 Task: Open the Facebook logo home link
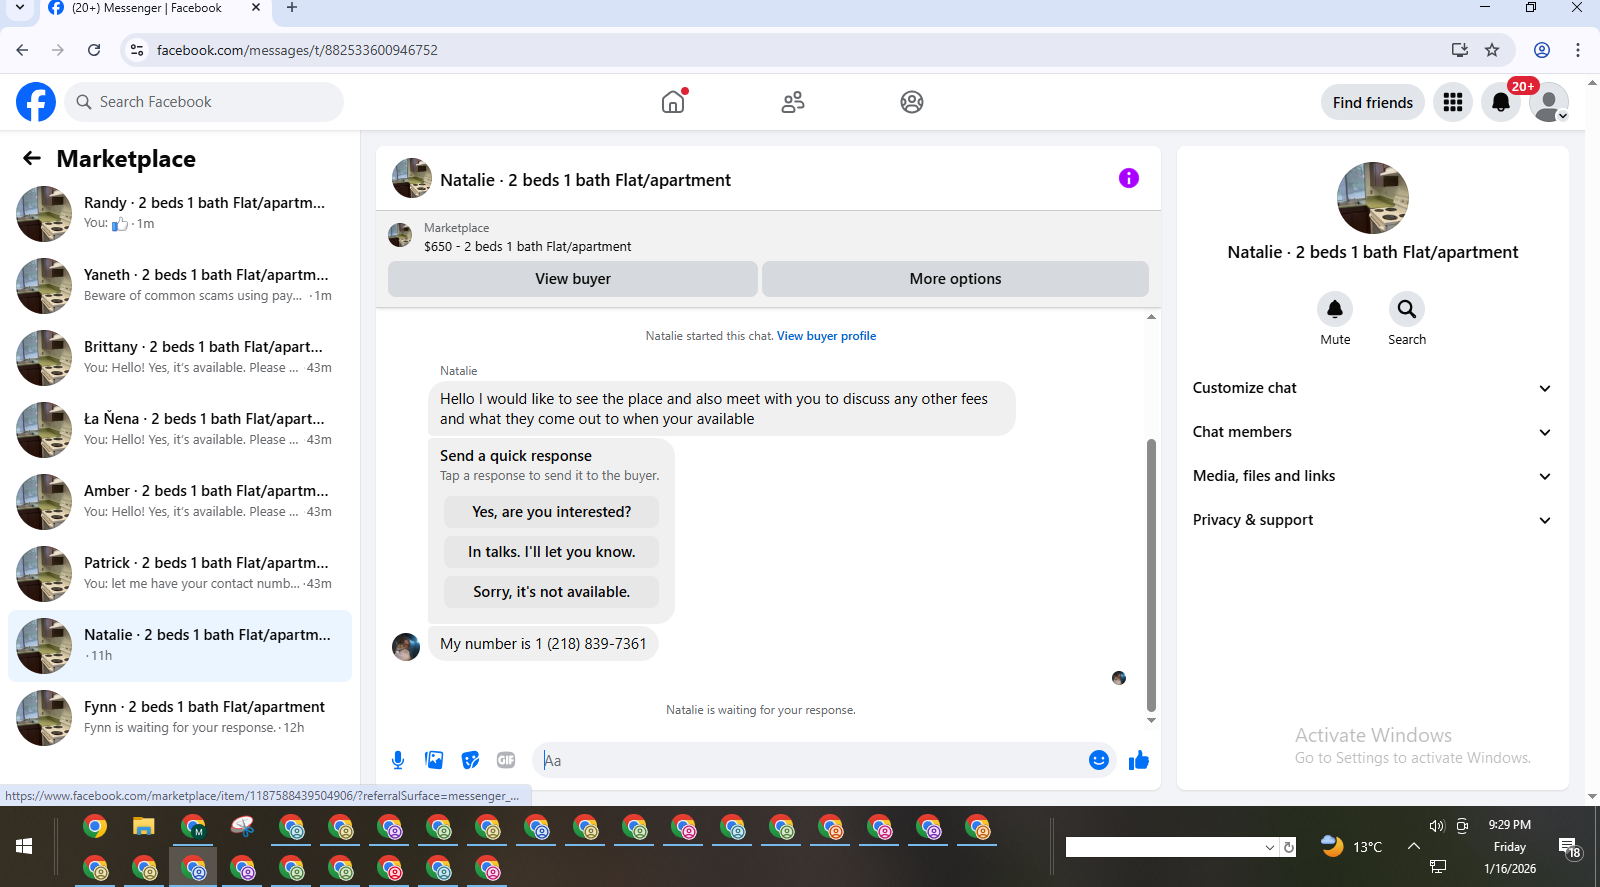36,102
